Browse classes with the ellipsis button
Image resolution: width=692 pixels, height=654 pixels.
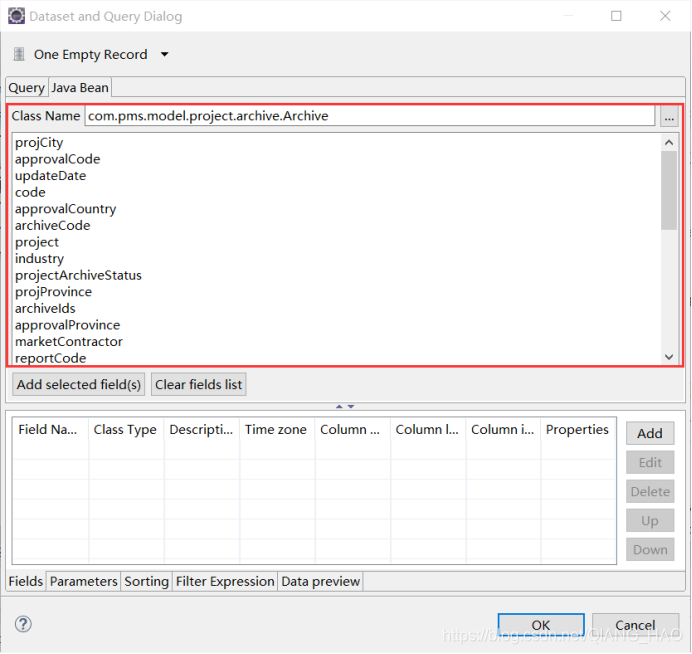click(669, 116)
